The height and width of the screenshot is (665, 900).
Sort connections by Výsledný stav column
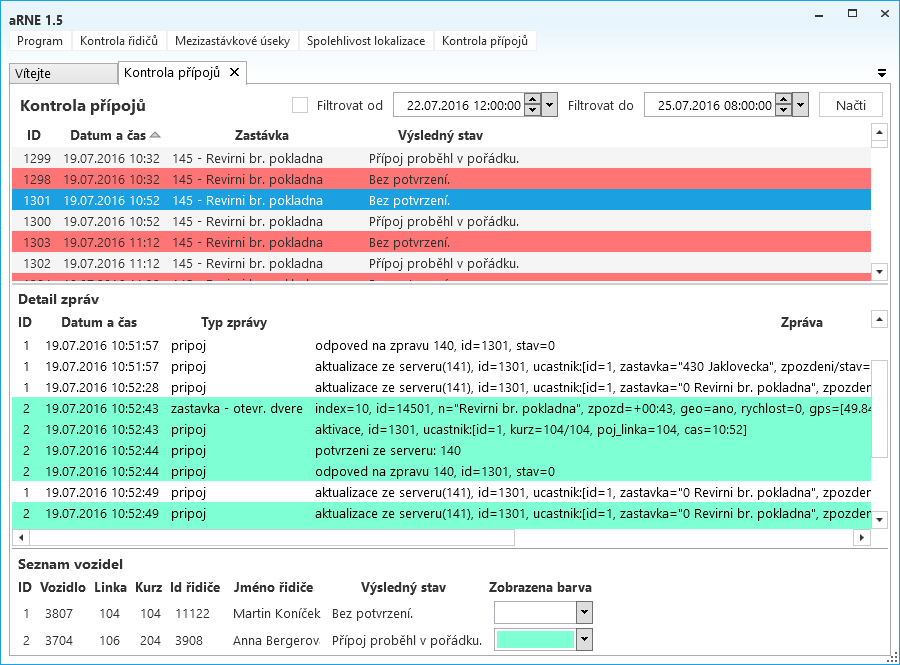(440, 135)
